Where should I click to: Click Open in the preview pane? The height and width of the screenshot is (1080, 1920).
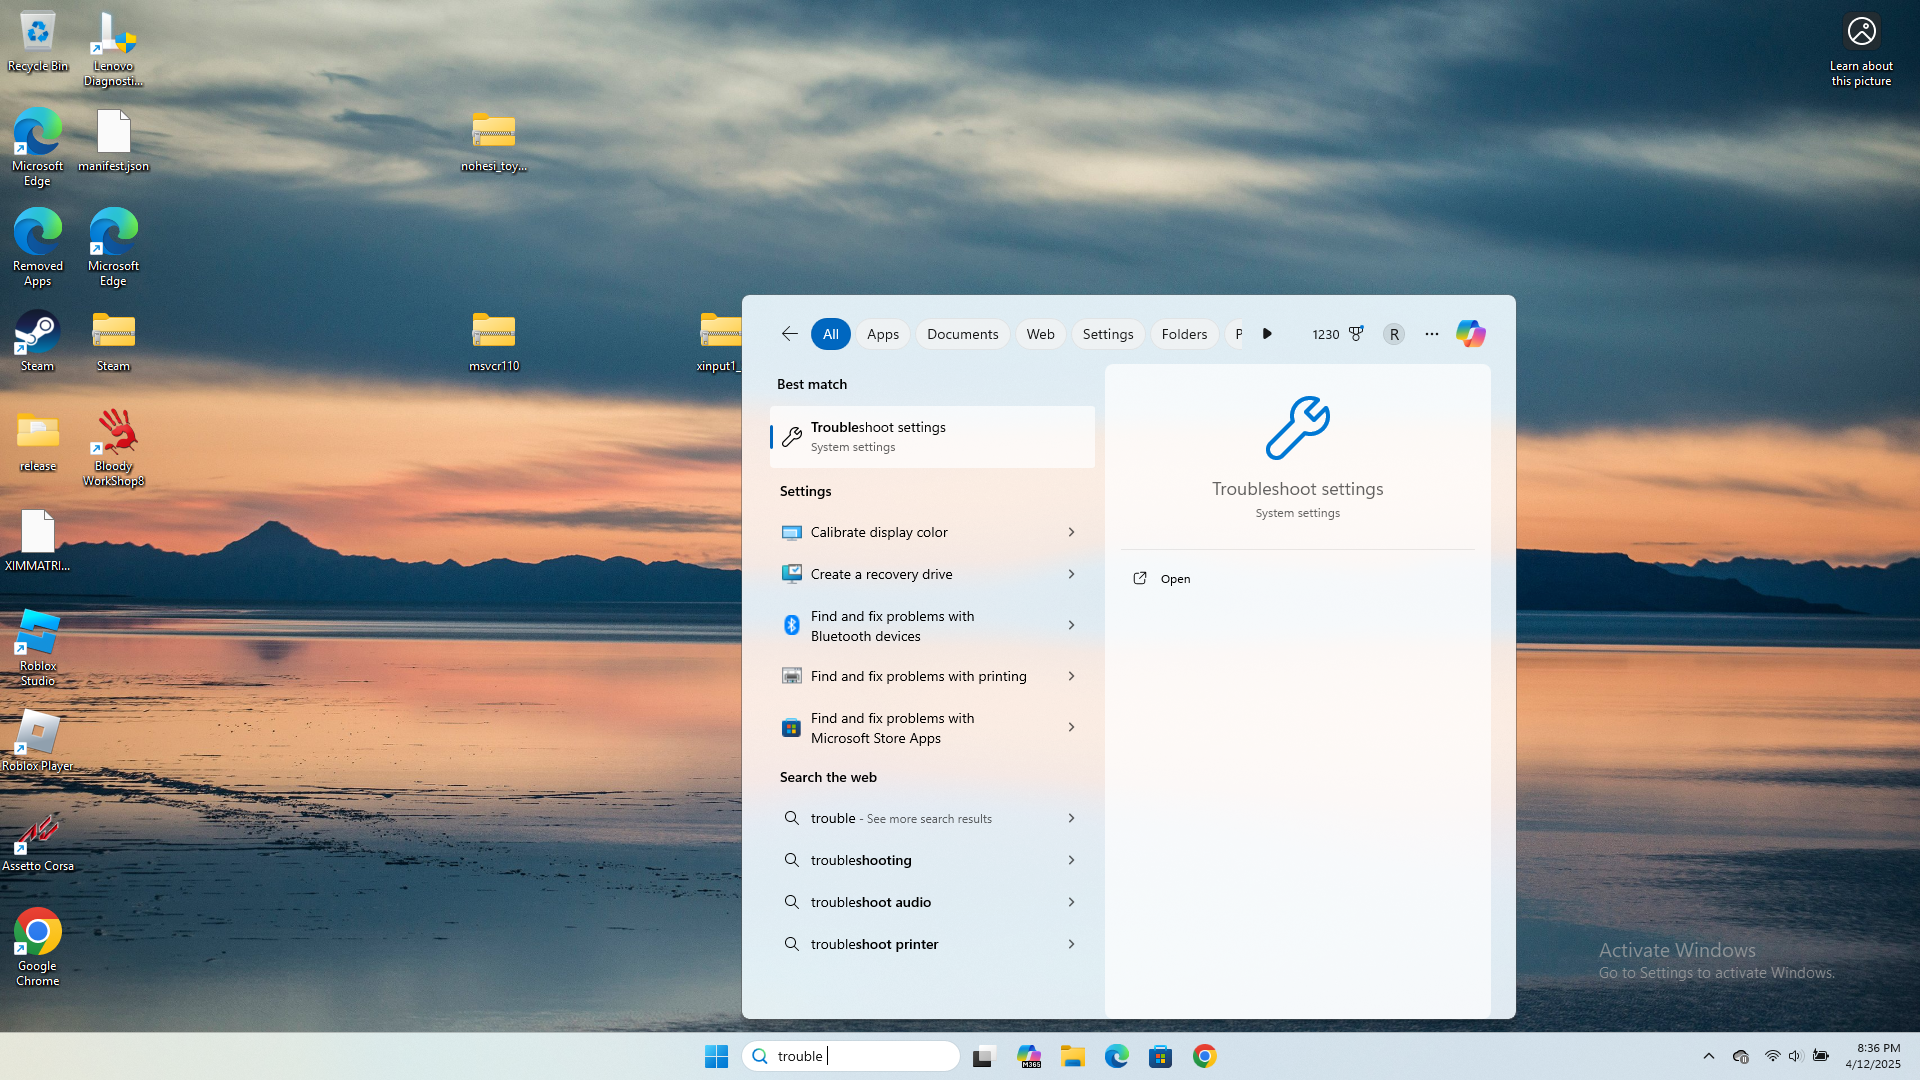[x=1175, y=579]
